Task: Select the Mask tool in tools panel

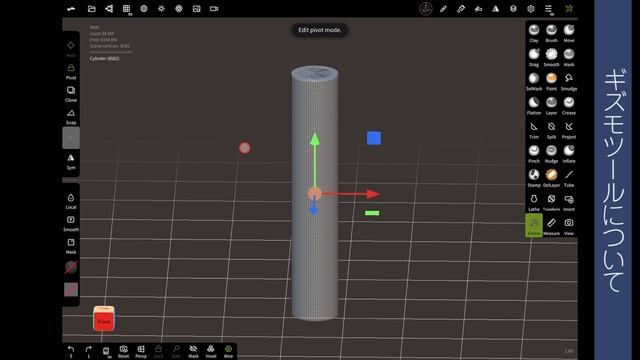Action: coord(569,57)
